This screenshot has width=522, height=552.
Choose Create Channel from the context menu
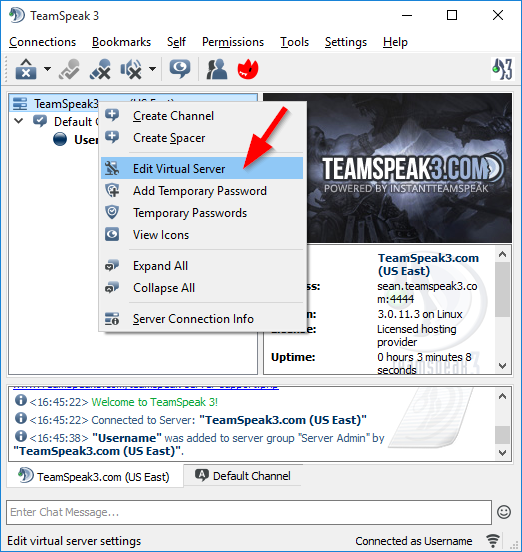coord(202,116)
